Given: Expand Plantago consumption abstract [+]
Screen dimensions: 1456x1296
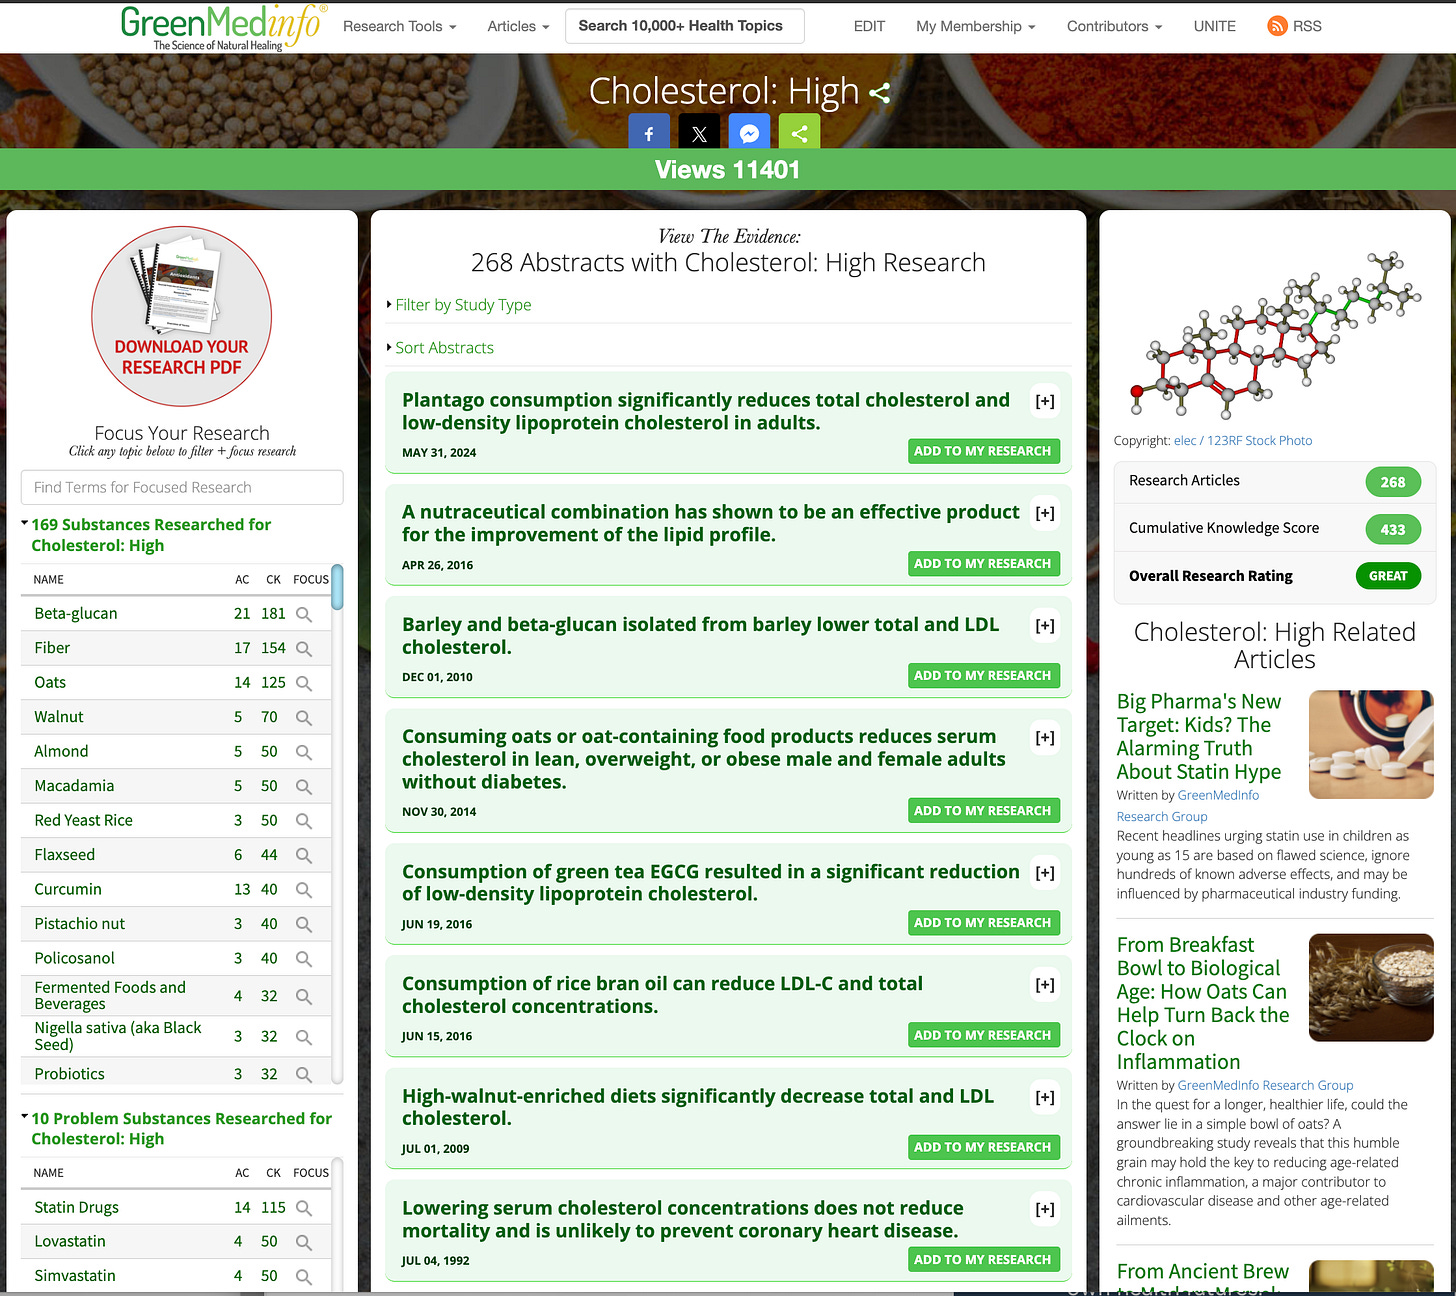Looking at the screenshot, I should click(x=1045, y=402).
